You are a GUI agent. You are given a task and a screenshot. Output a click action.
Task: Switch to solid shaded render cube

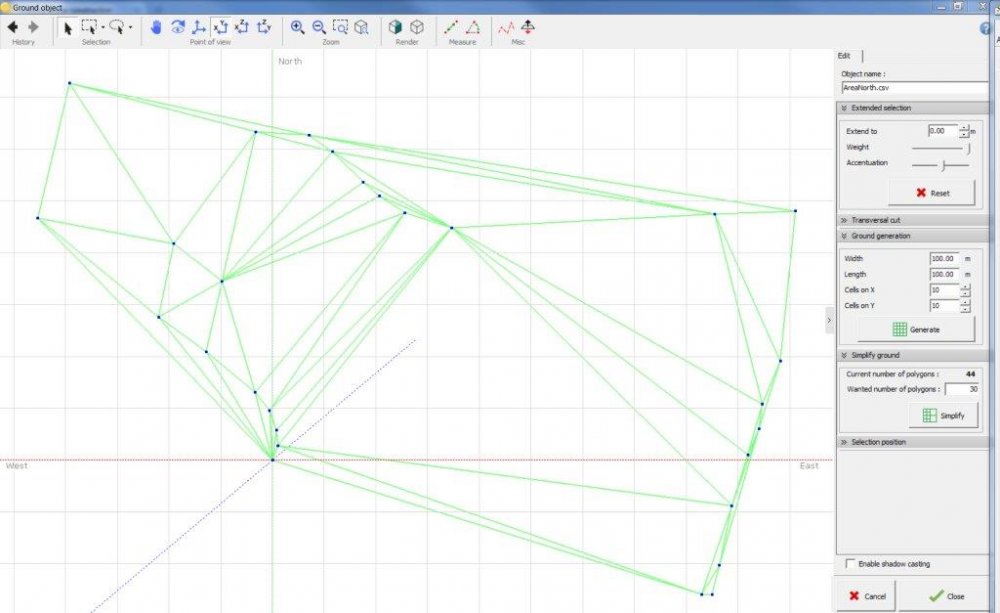pos(396,28)
